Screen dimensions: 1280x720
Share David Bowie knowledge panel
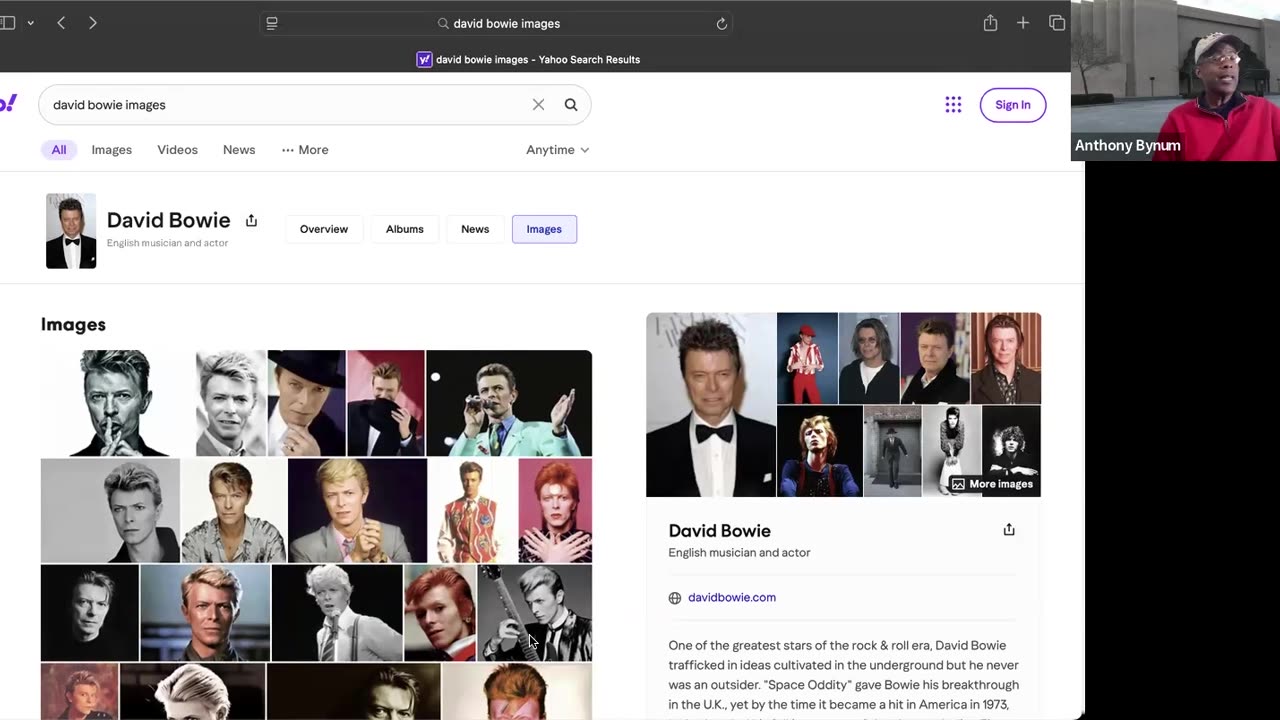click(x=1008, y=530)
